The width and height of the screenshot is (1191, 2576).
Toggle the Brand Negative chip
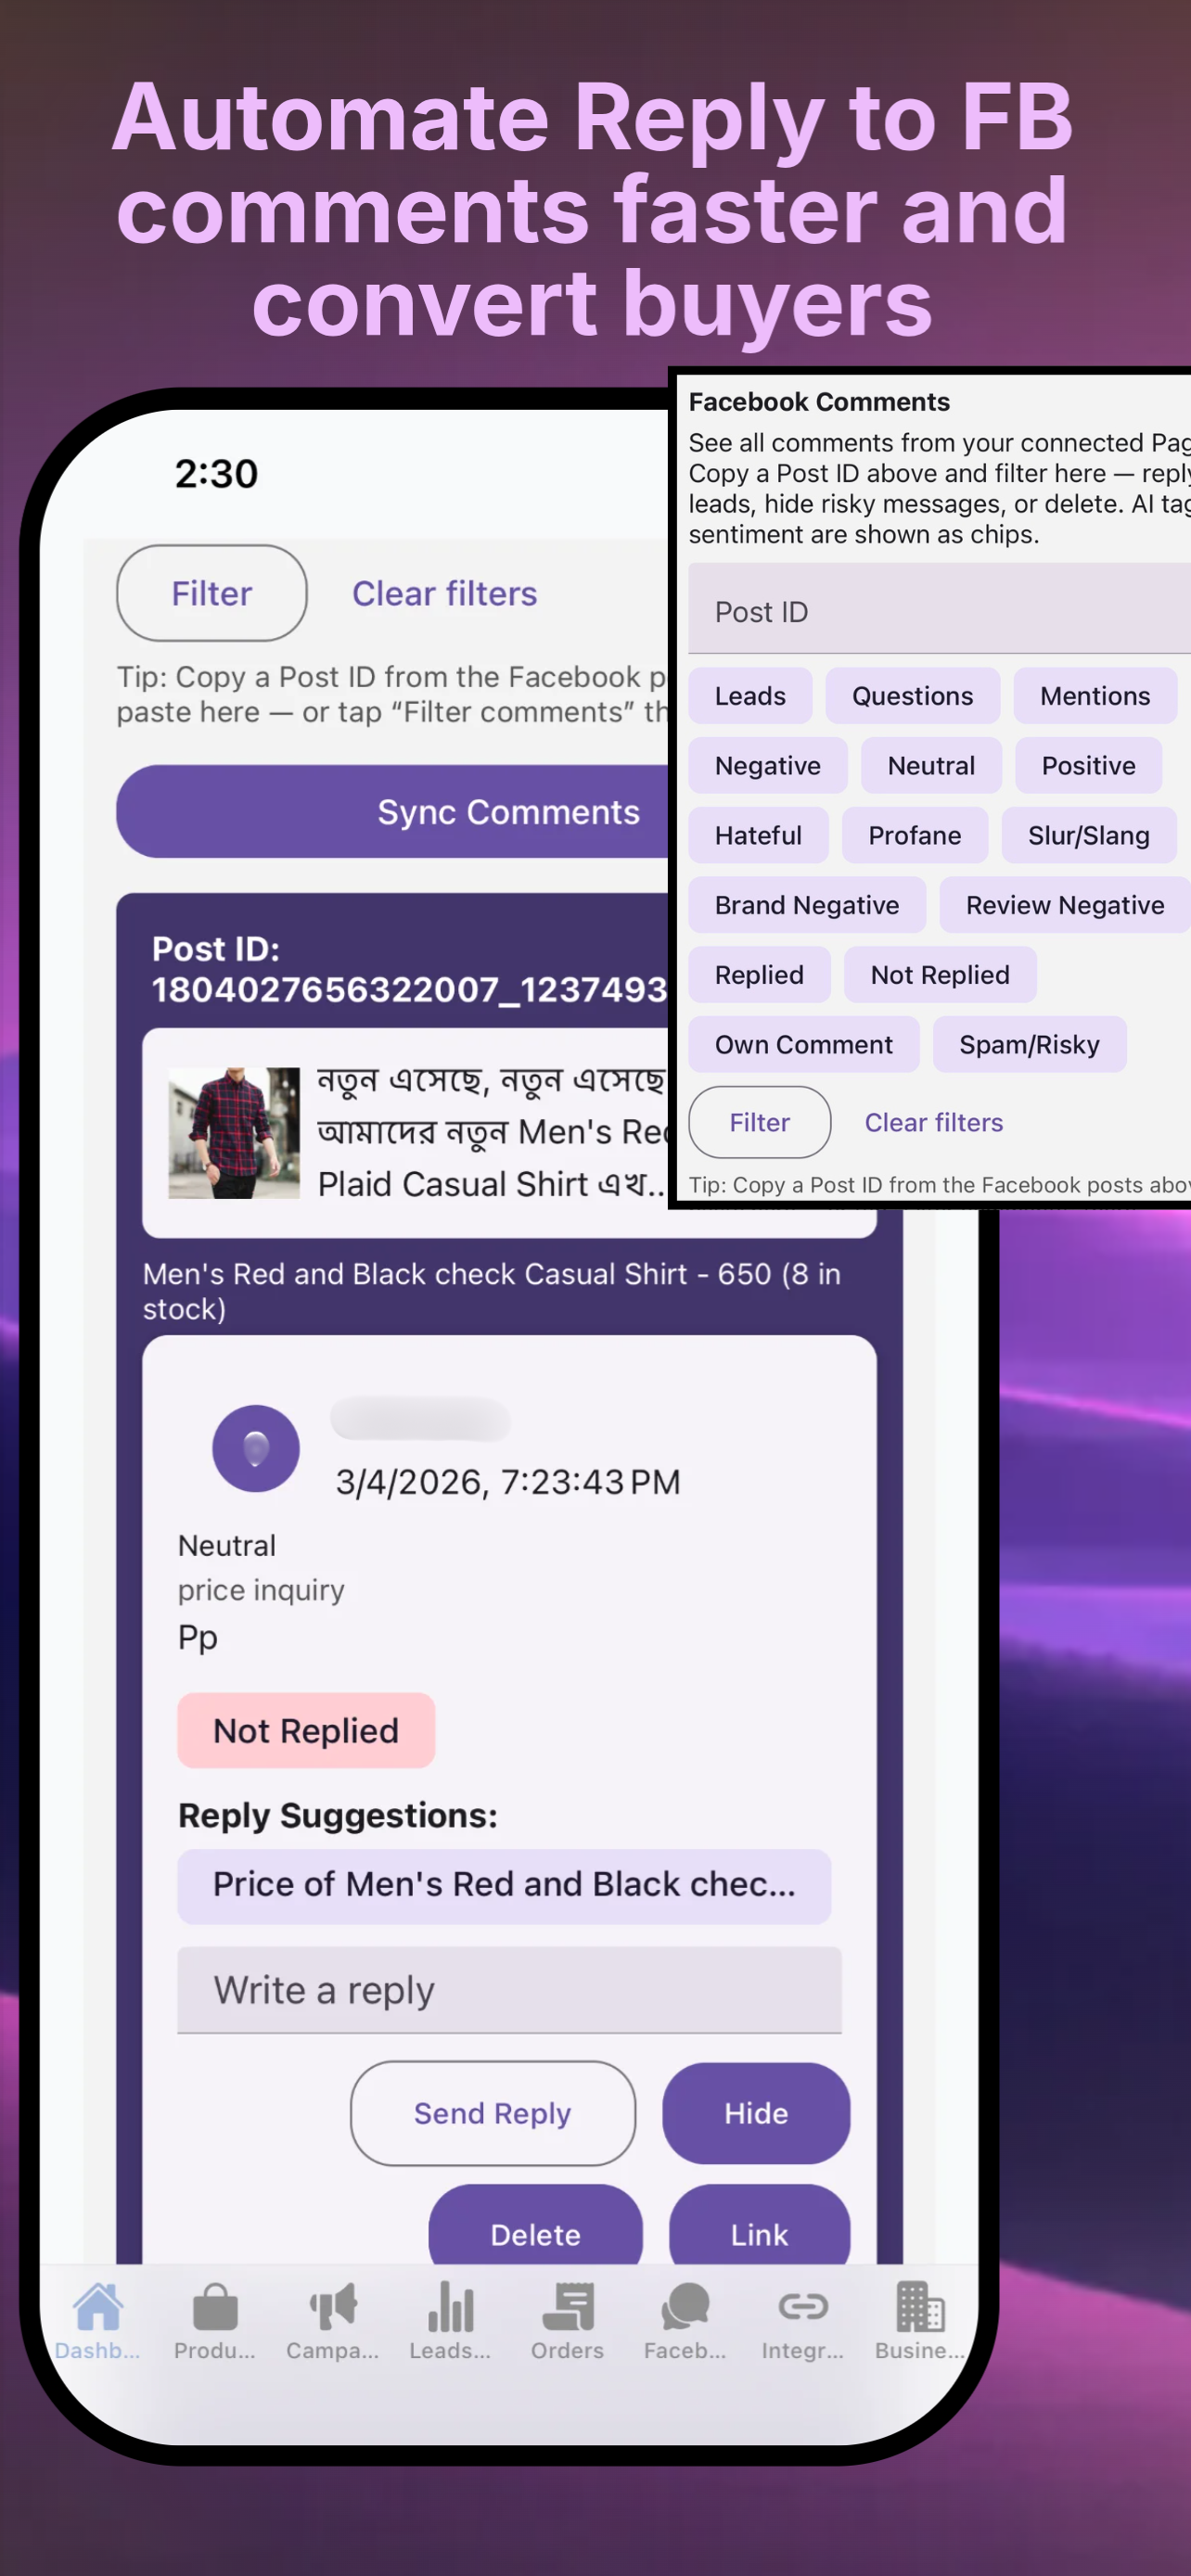(807, 905)
